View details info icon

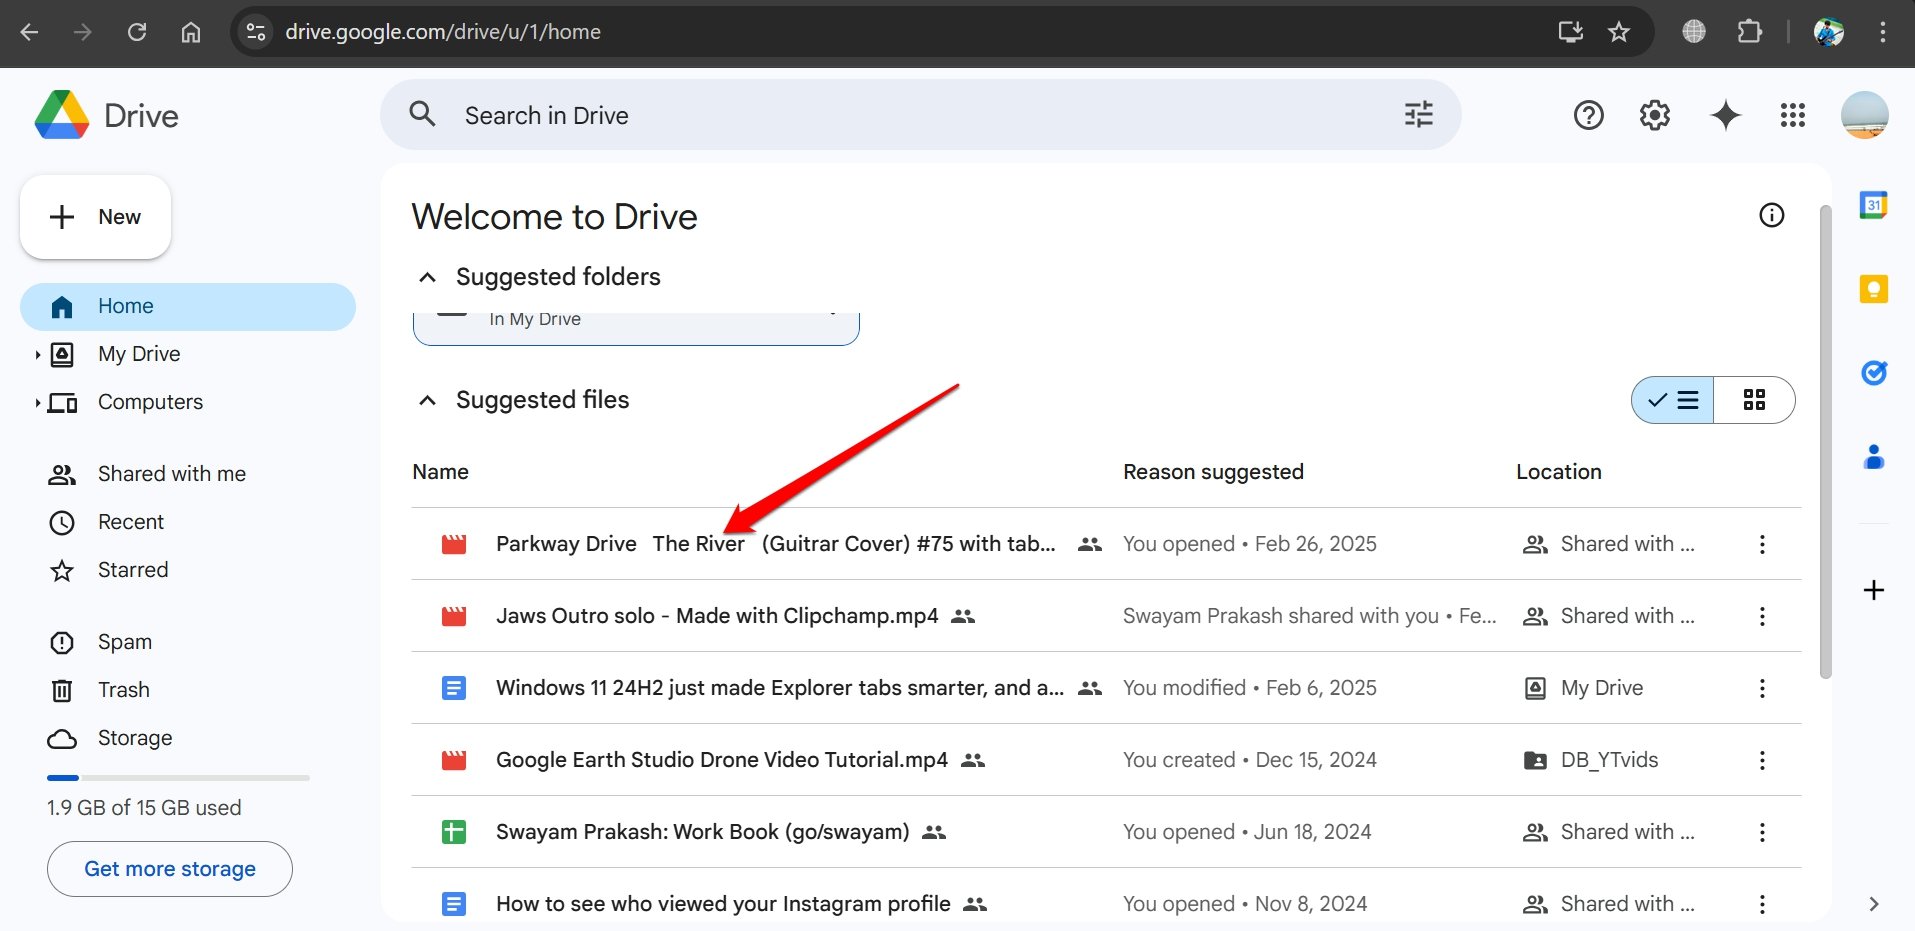[1771, 215]
